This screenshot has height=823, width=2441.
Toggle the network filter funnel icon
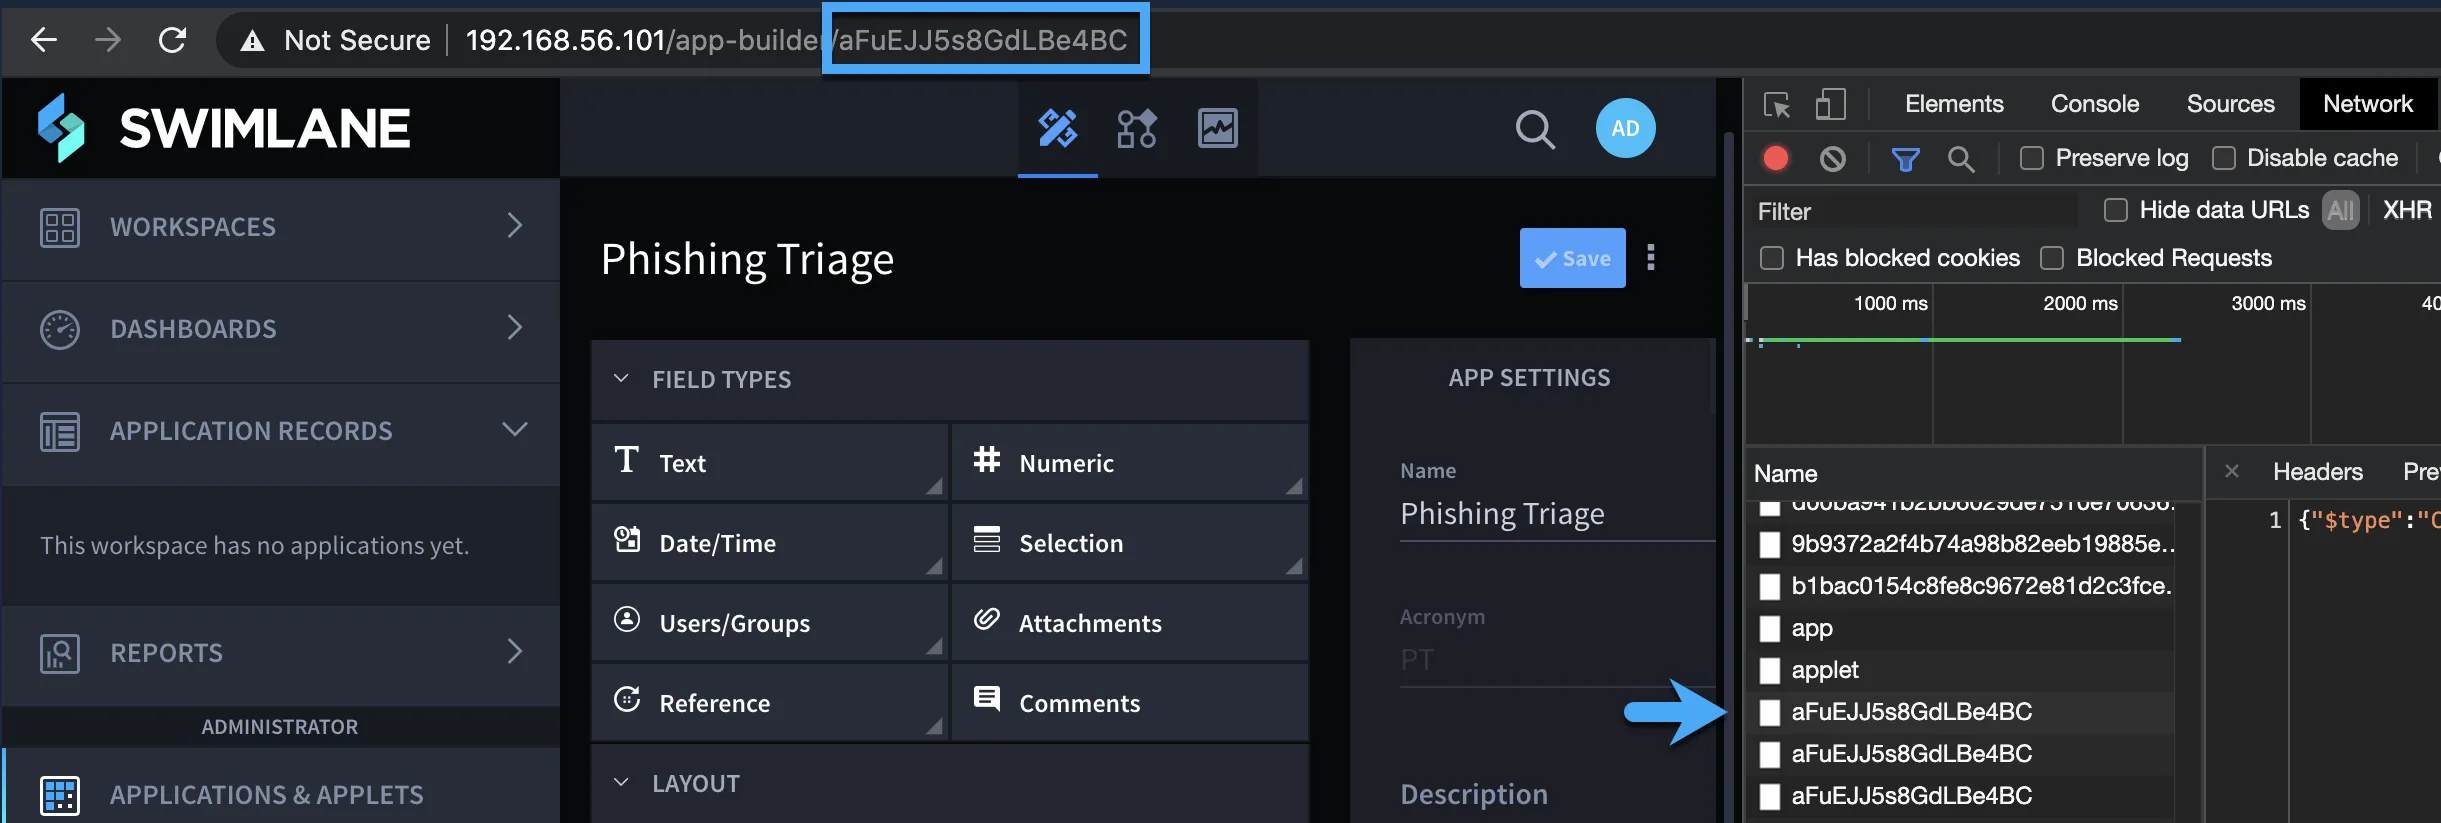(1905, 159)
